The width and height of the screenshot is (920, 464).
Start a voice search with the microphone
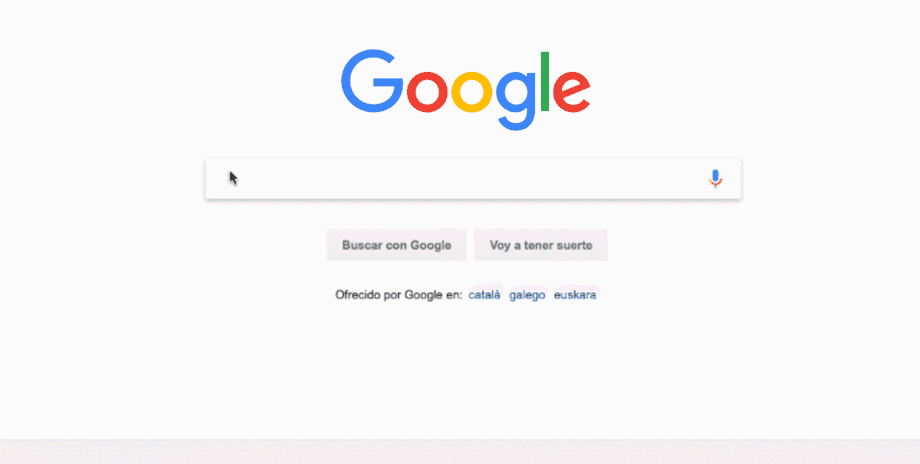point(715,178)
